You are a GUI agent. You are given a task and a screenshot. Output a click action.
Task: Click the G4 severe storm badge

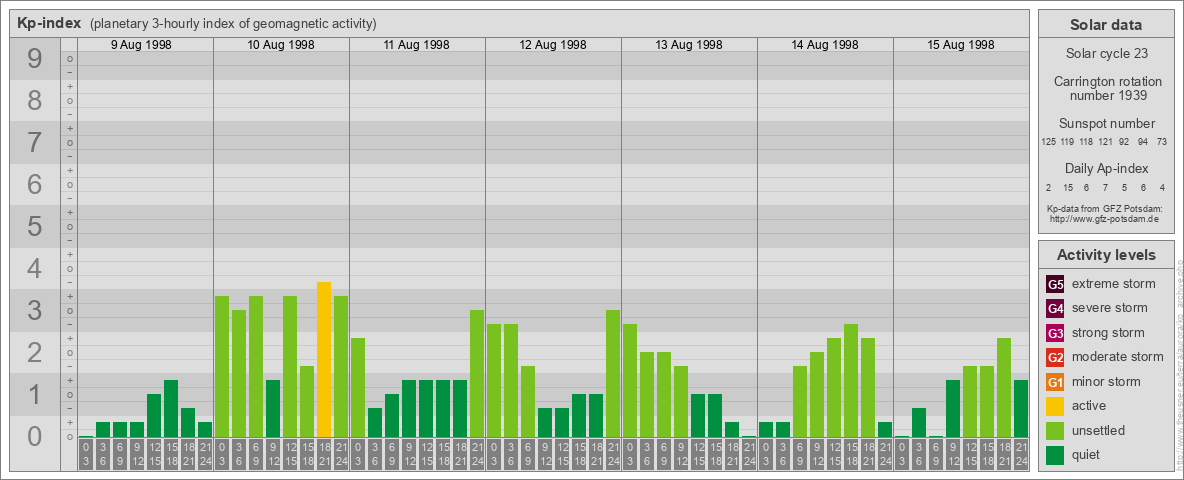click(1055, 308)
